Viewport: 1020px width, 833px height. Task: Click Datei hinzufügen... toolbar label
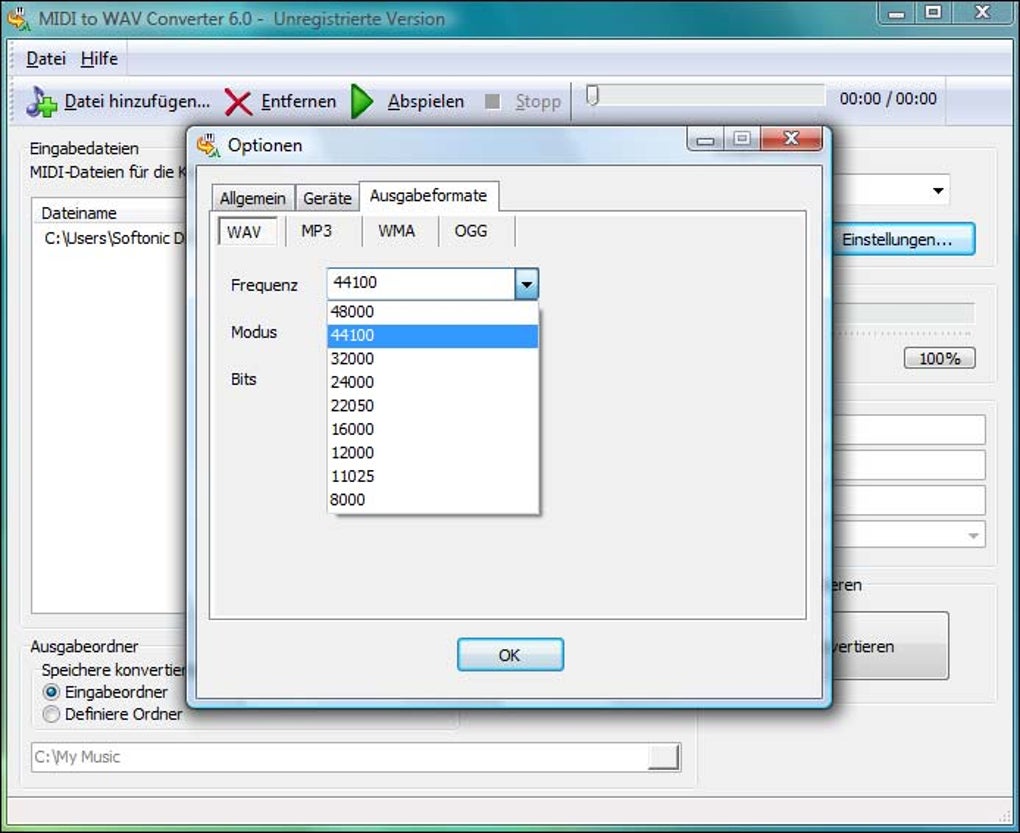[137, 101]
